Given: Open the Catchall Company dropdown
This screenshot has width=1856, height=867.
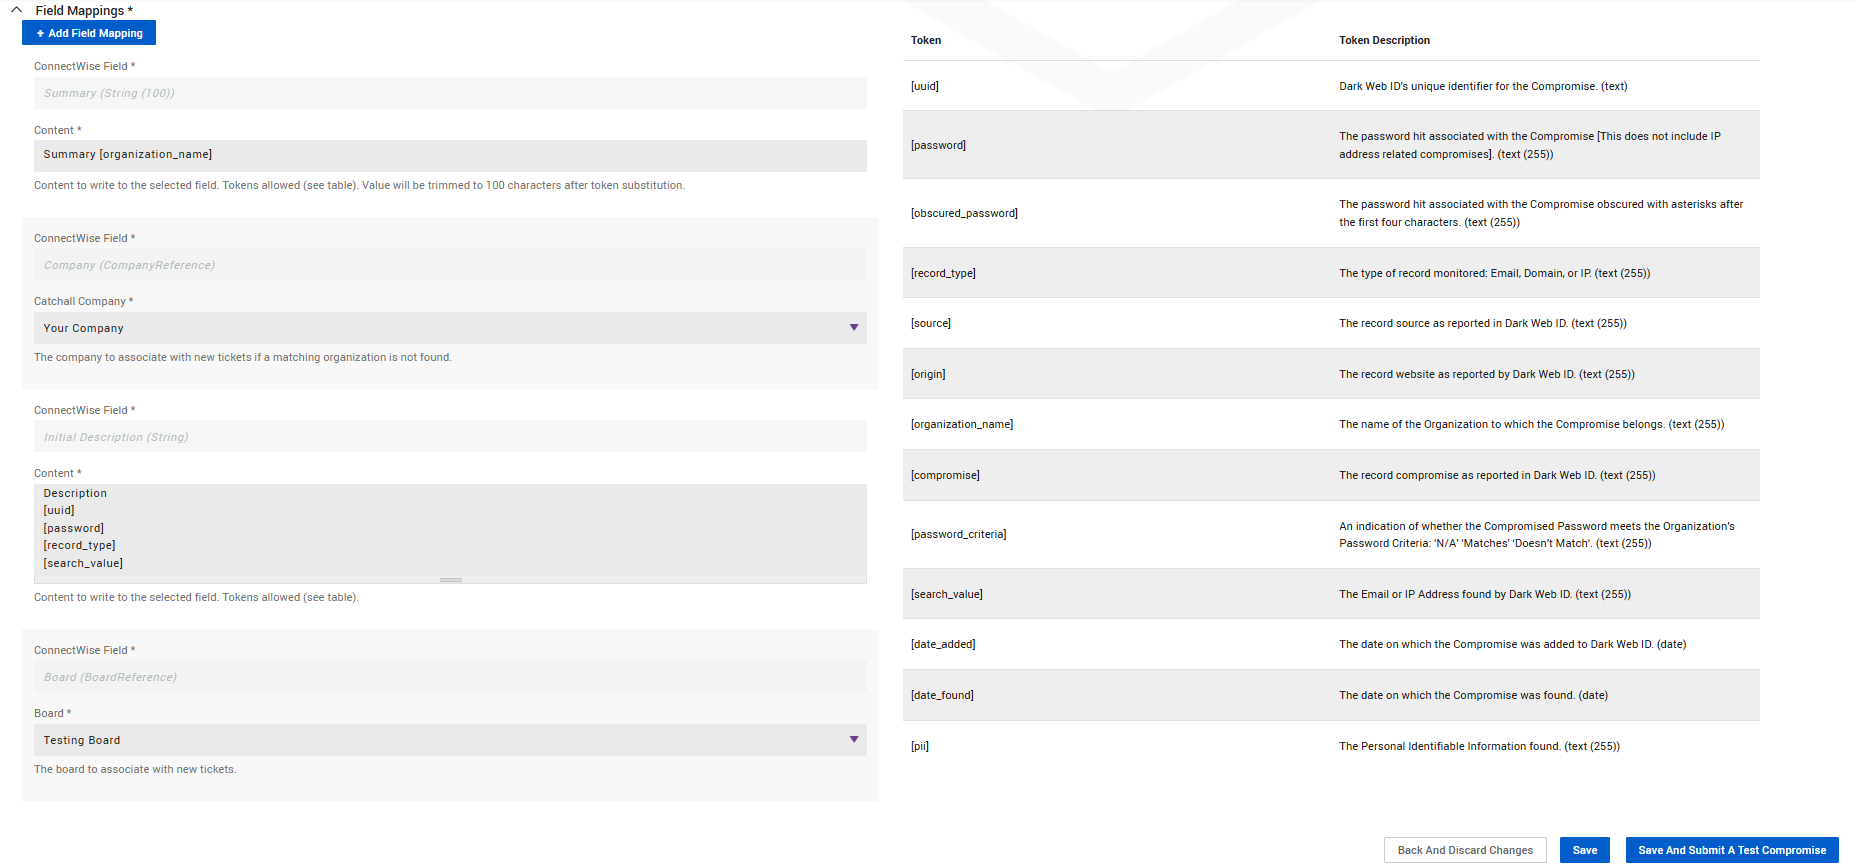Looking at the screenshot, I should click(450, 328).
